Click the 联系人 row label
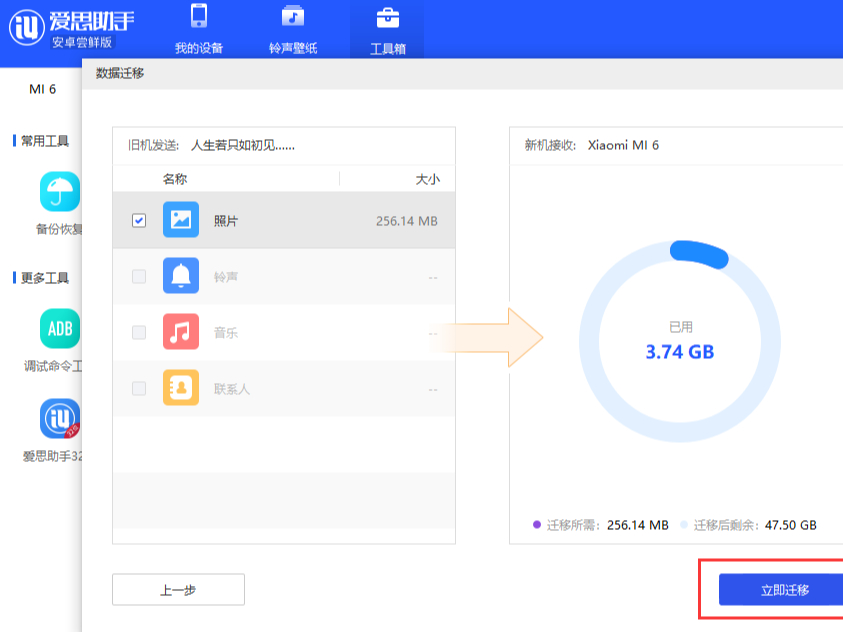 point(232,389)
